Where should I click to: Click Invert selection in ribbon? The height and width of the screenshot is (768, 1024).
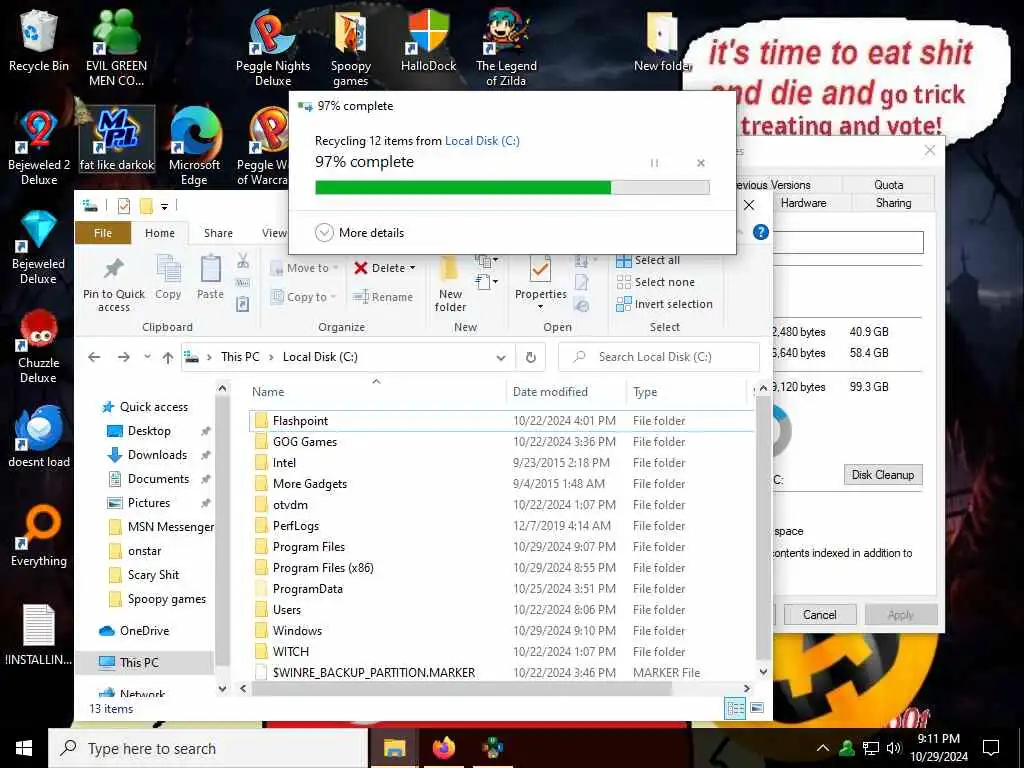[x=664, y=304]
